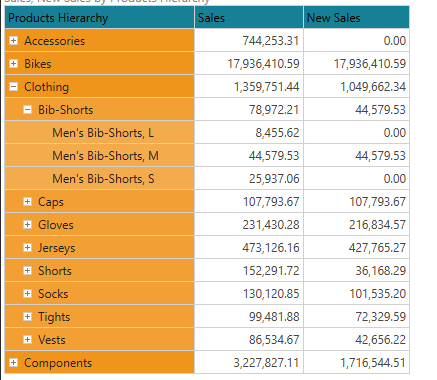Click the Products Hierarchy column header
The height and width of the screenshot is (380, 437).
tap(100, 17)
